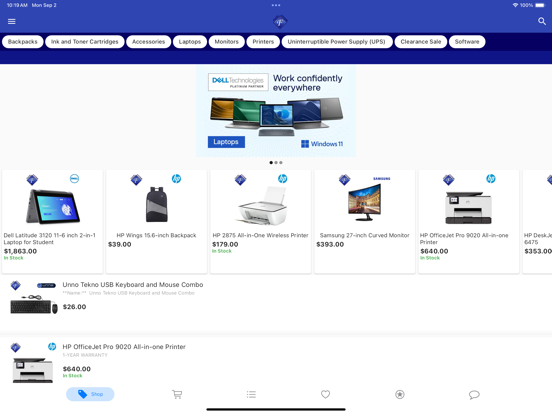552x414 pixels.
Task: Tap the $39.00 backpack price
Action: (x=120, y=244)
